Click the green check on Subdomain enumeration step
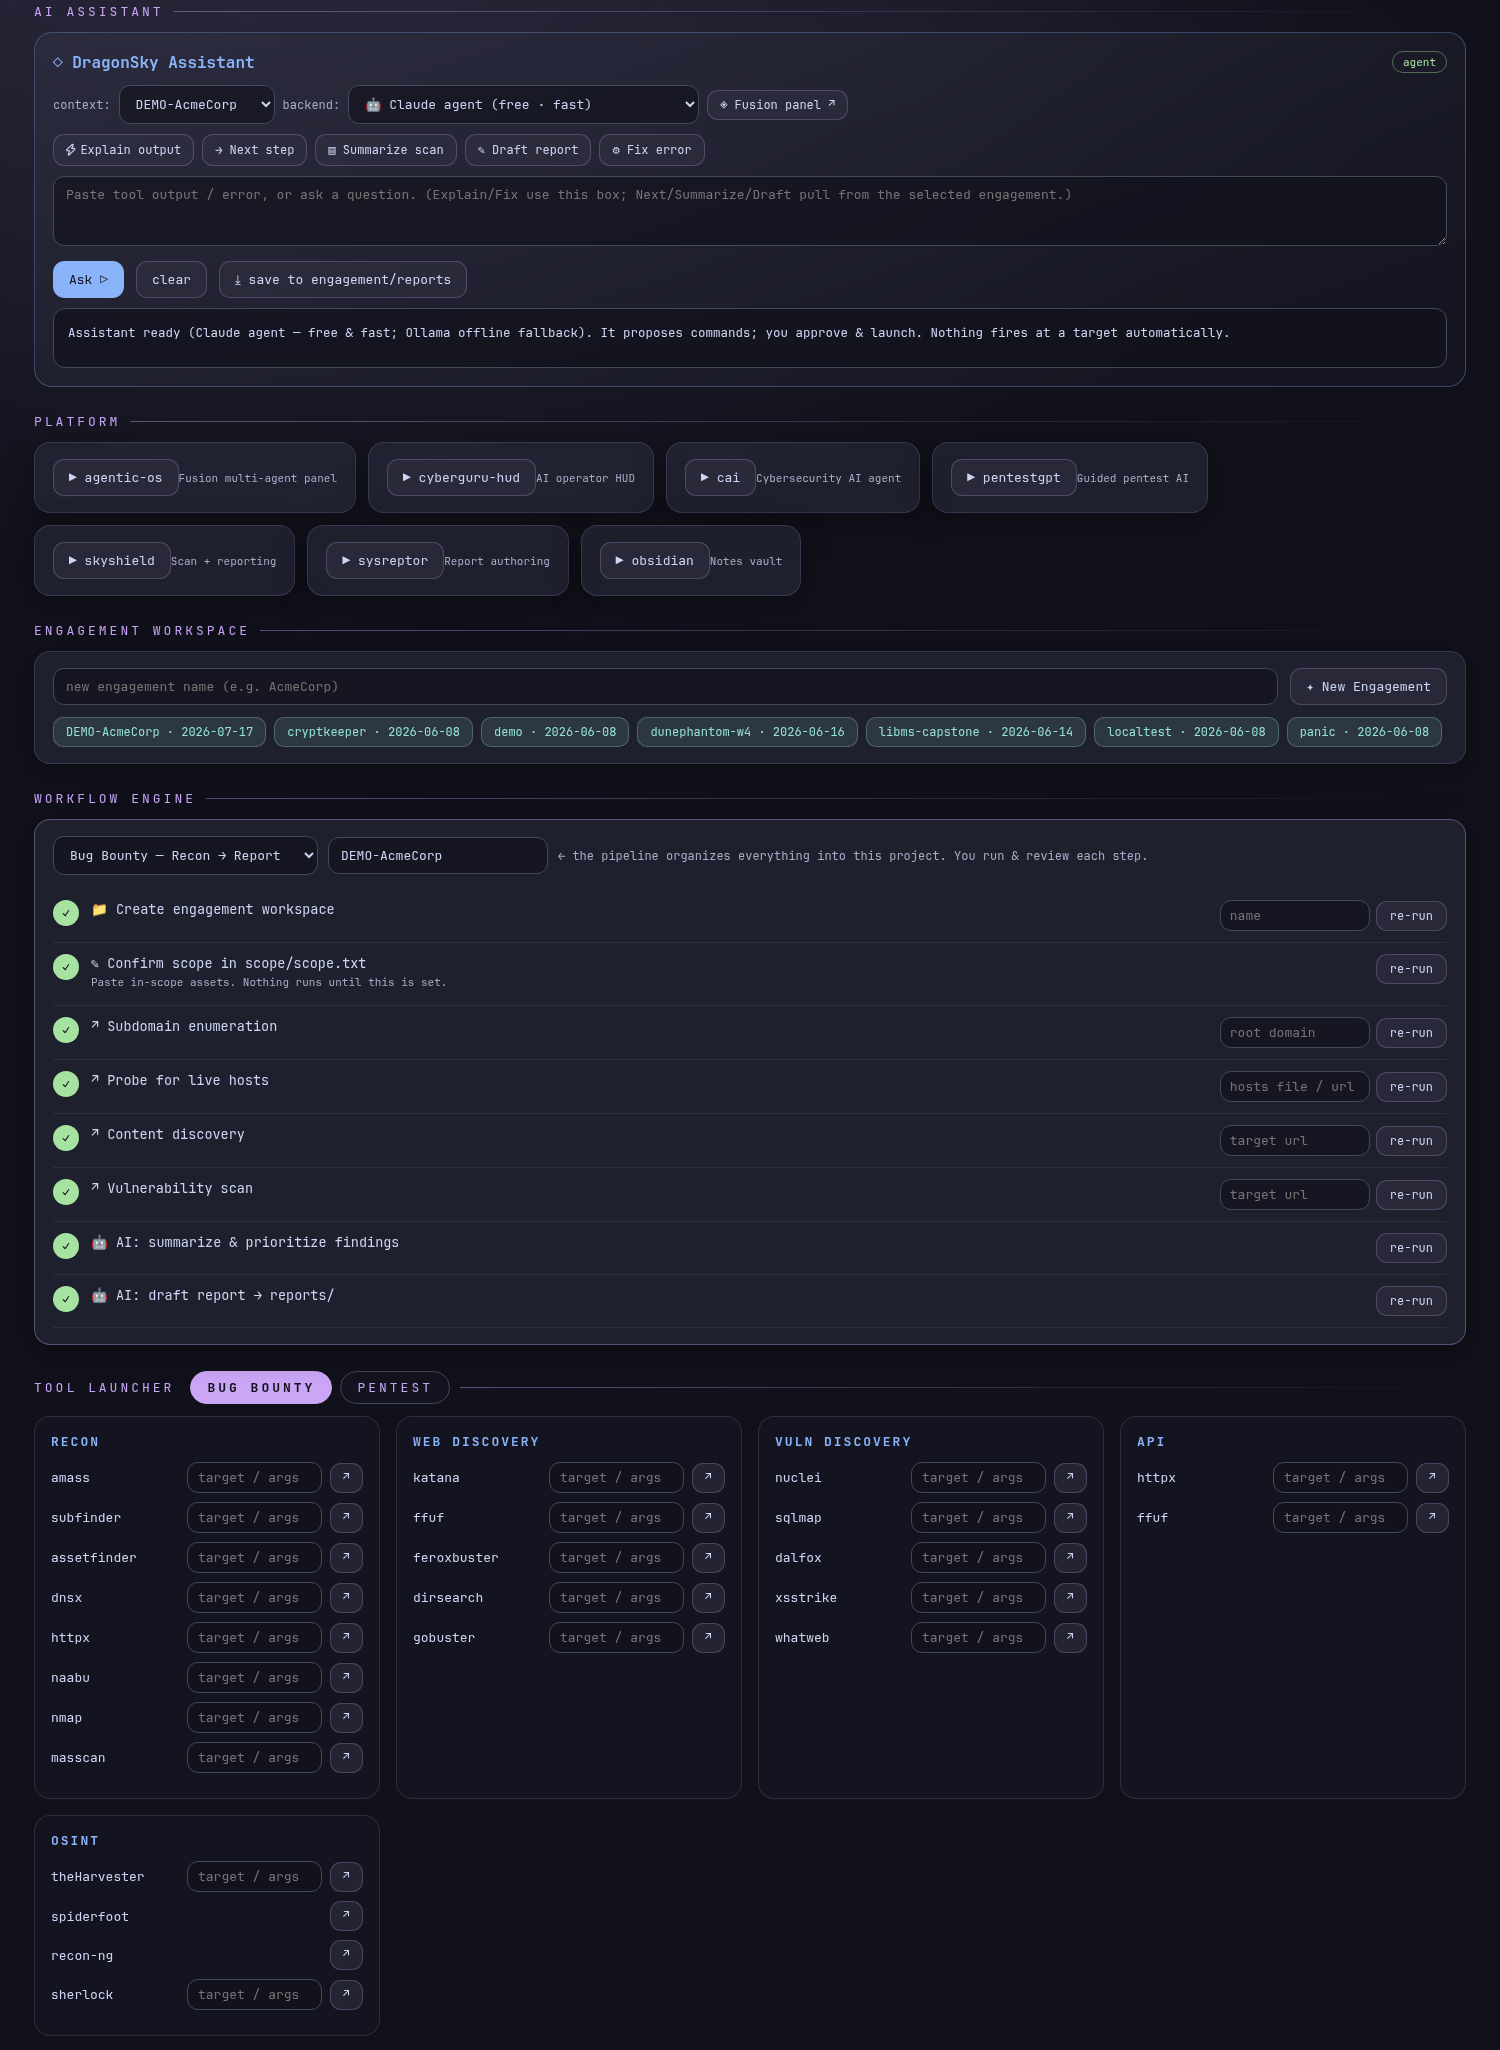Viewport: 1500px width, 2050px height. (x=66, y=1030)
